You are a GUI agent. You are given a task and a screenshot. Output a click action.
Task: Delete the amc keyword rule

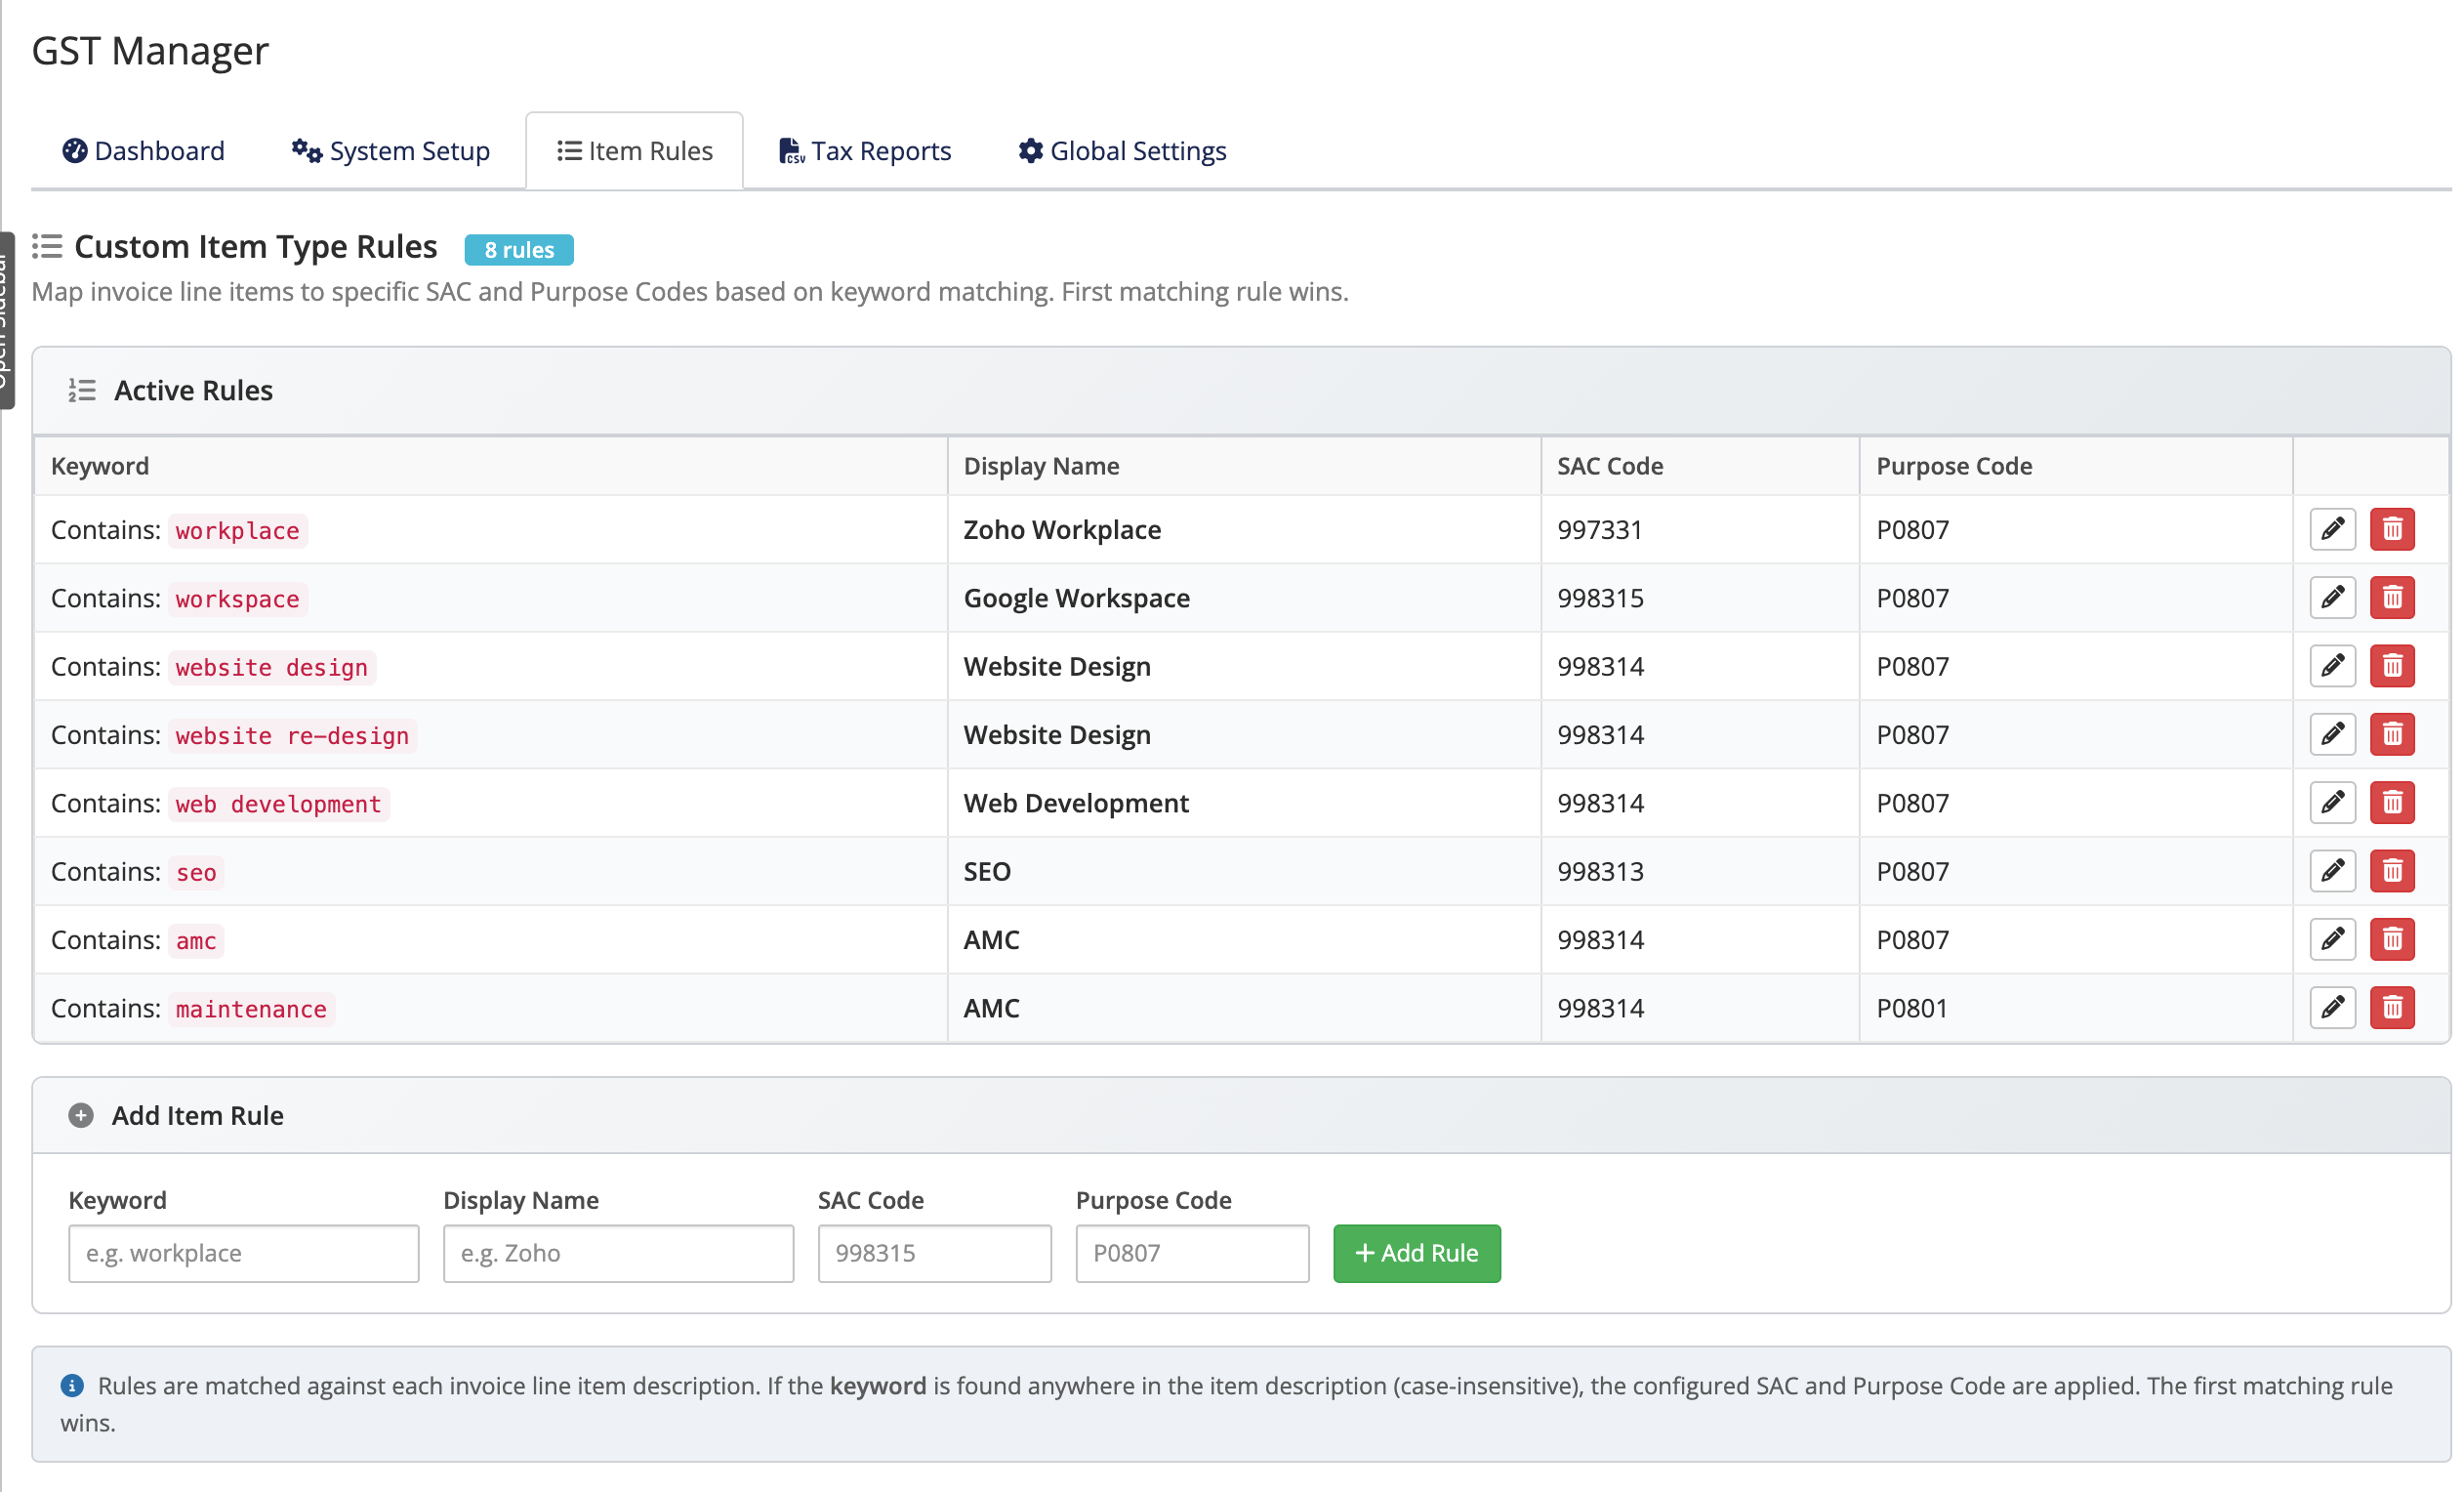click(x=2392, y=939)
